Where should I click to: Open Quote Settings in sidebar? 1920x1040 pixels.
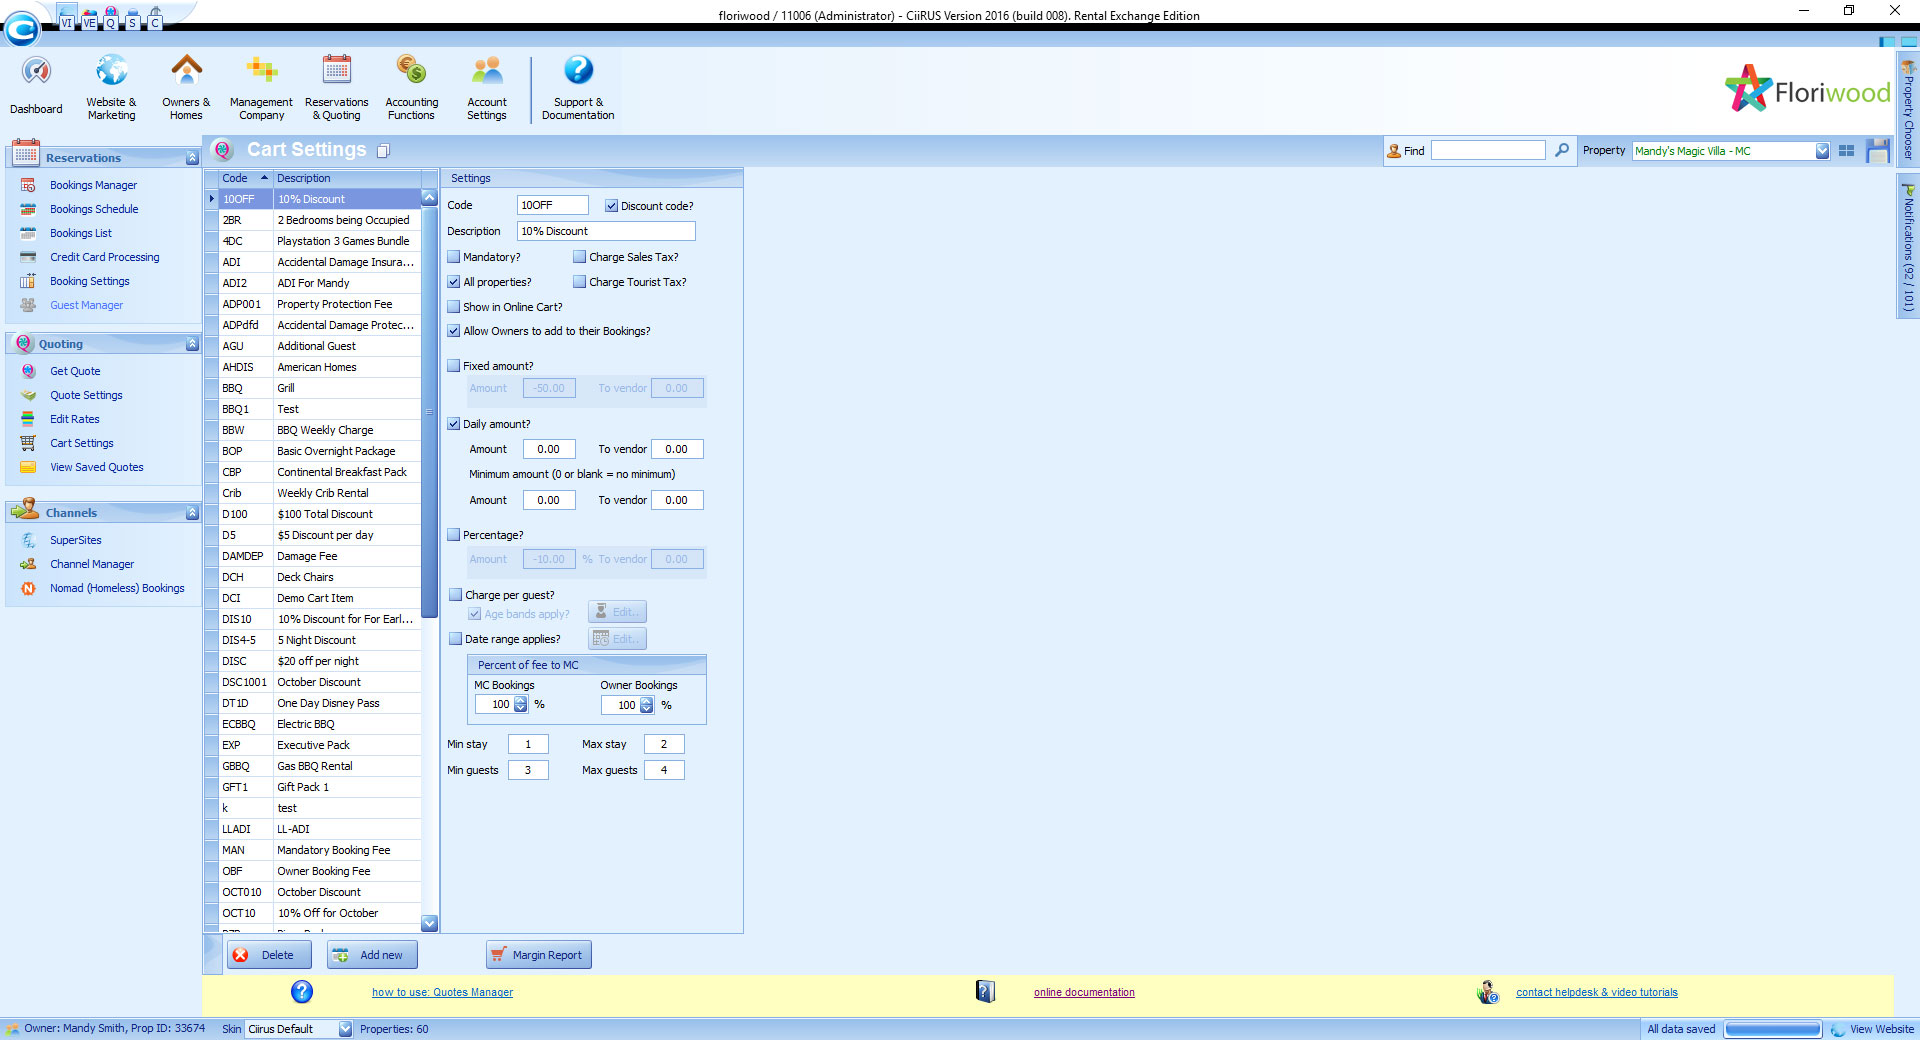click(x=86, y=395)
